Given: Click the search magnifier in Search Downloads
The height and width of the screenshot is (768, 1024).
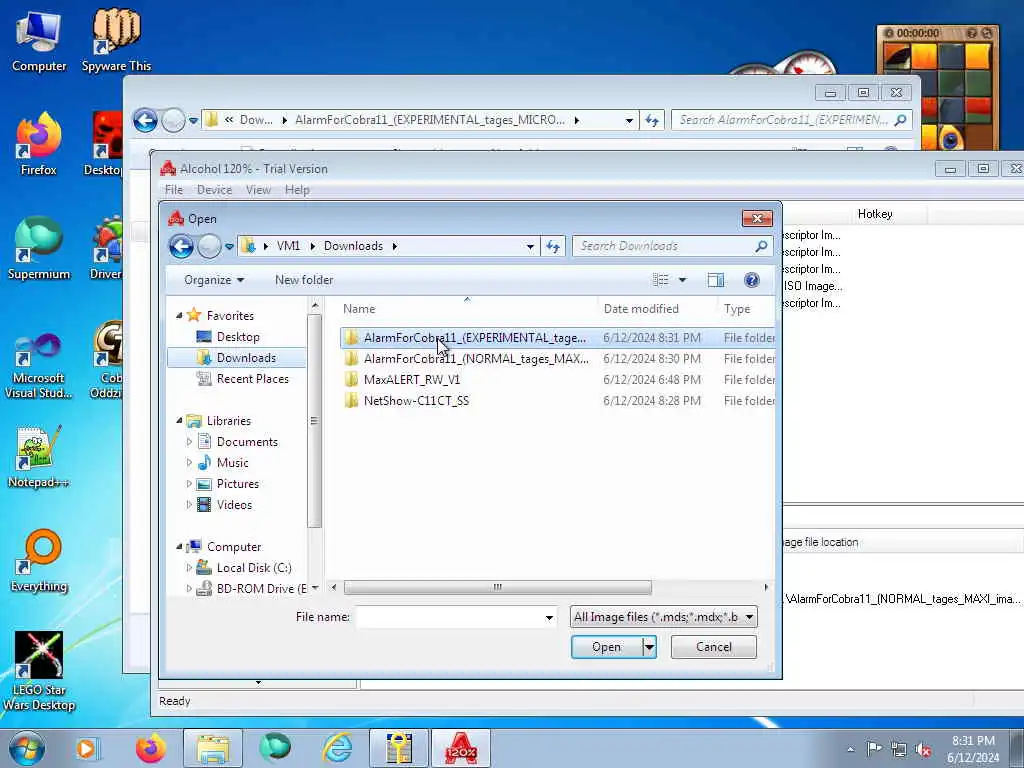Looking at the screenshot, I should tap(761, 246).
